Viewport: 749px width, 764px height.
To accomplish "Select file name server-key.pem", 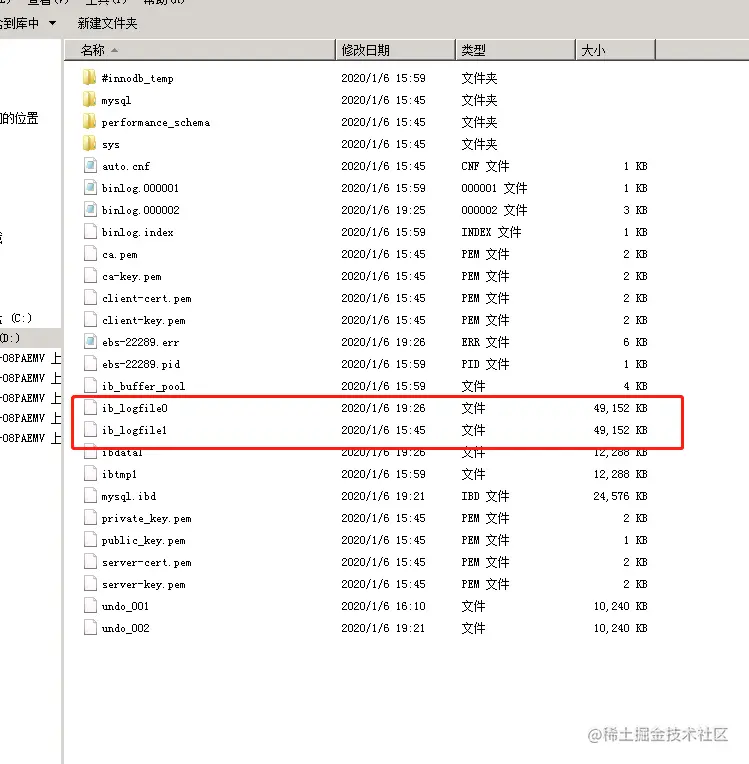I will (144, 584).
